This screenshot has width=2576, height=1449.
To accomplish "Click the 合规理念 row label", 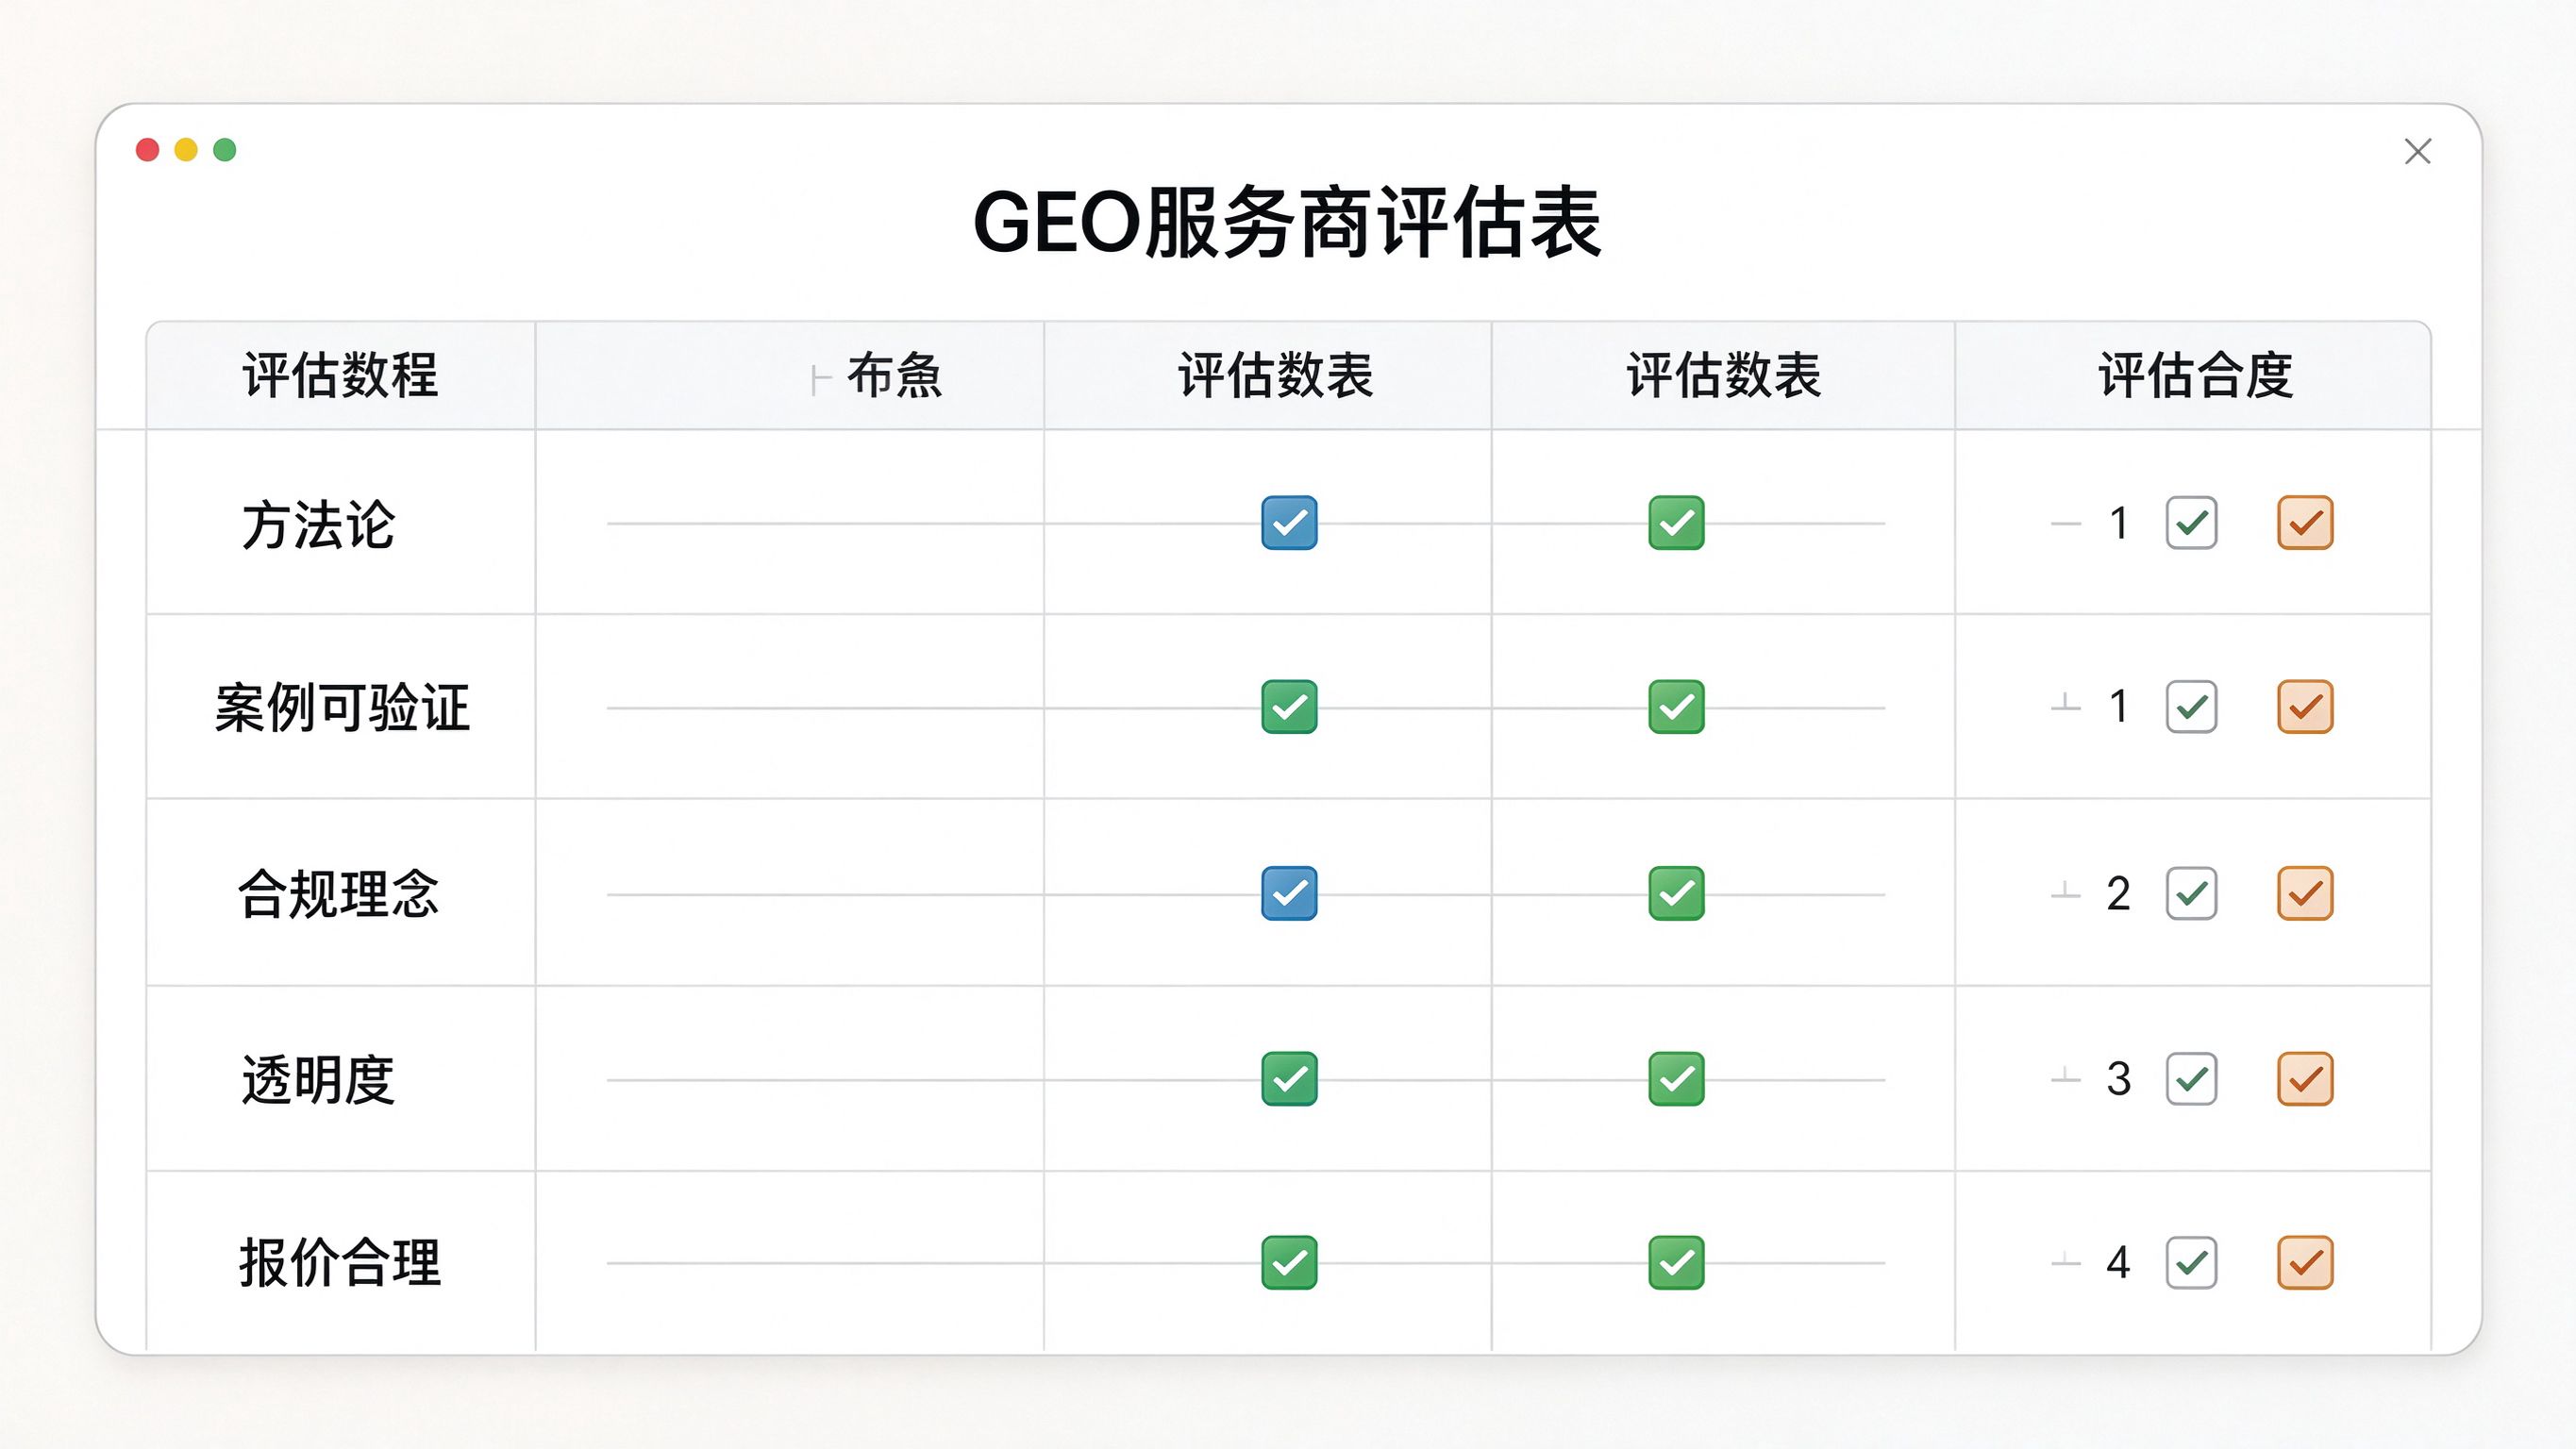I will [x=338, y=894].
